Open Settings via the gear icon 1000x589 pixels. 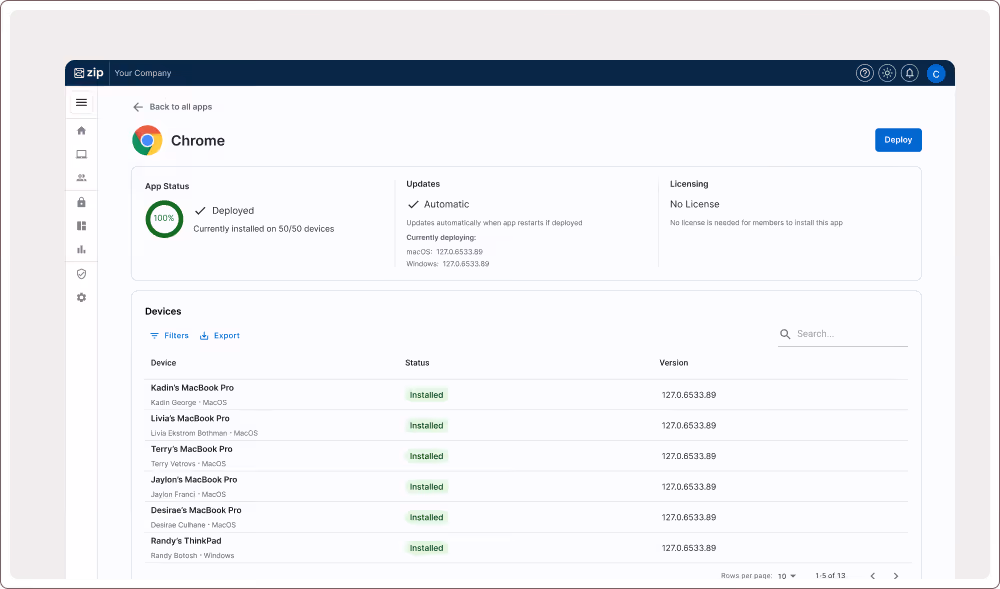(81, 297)
